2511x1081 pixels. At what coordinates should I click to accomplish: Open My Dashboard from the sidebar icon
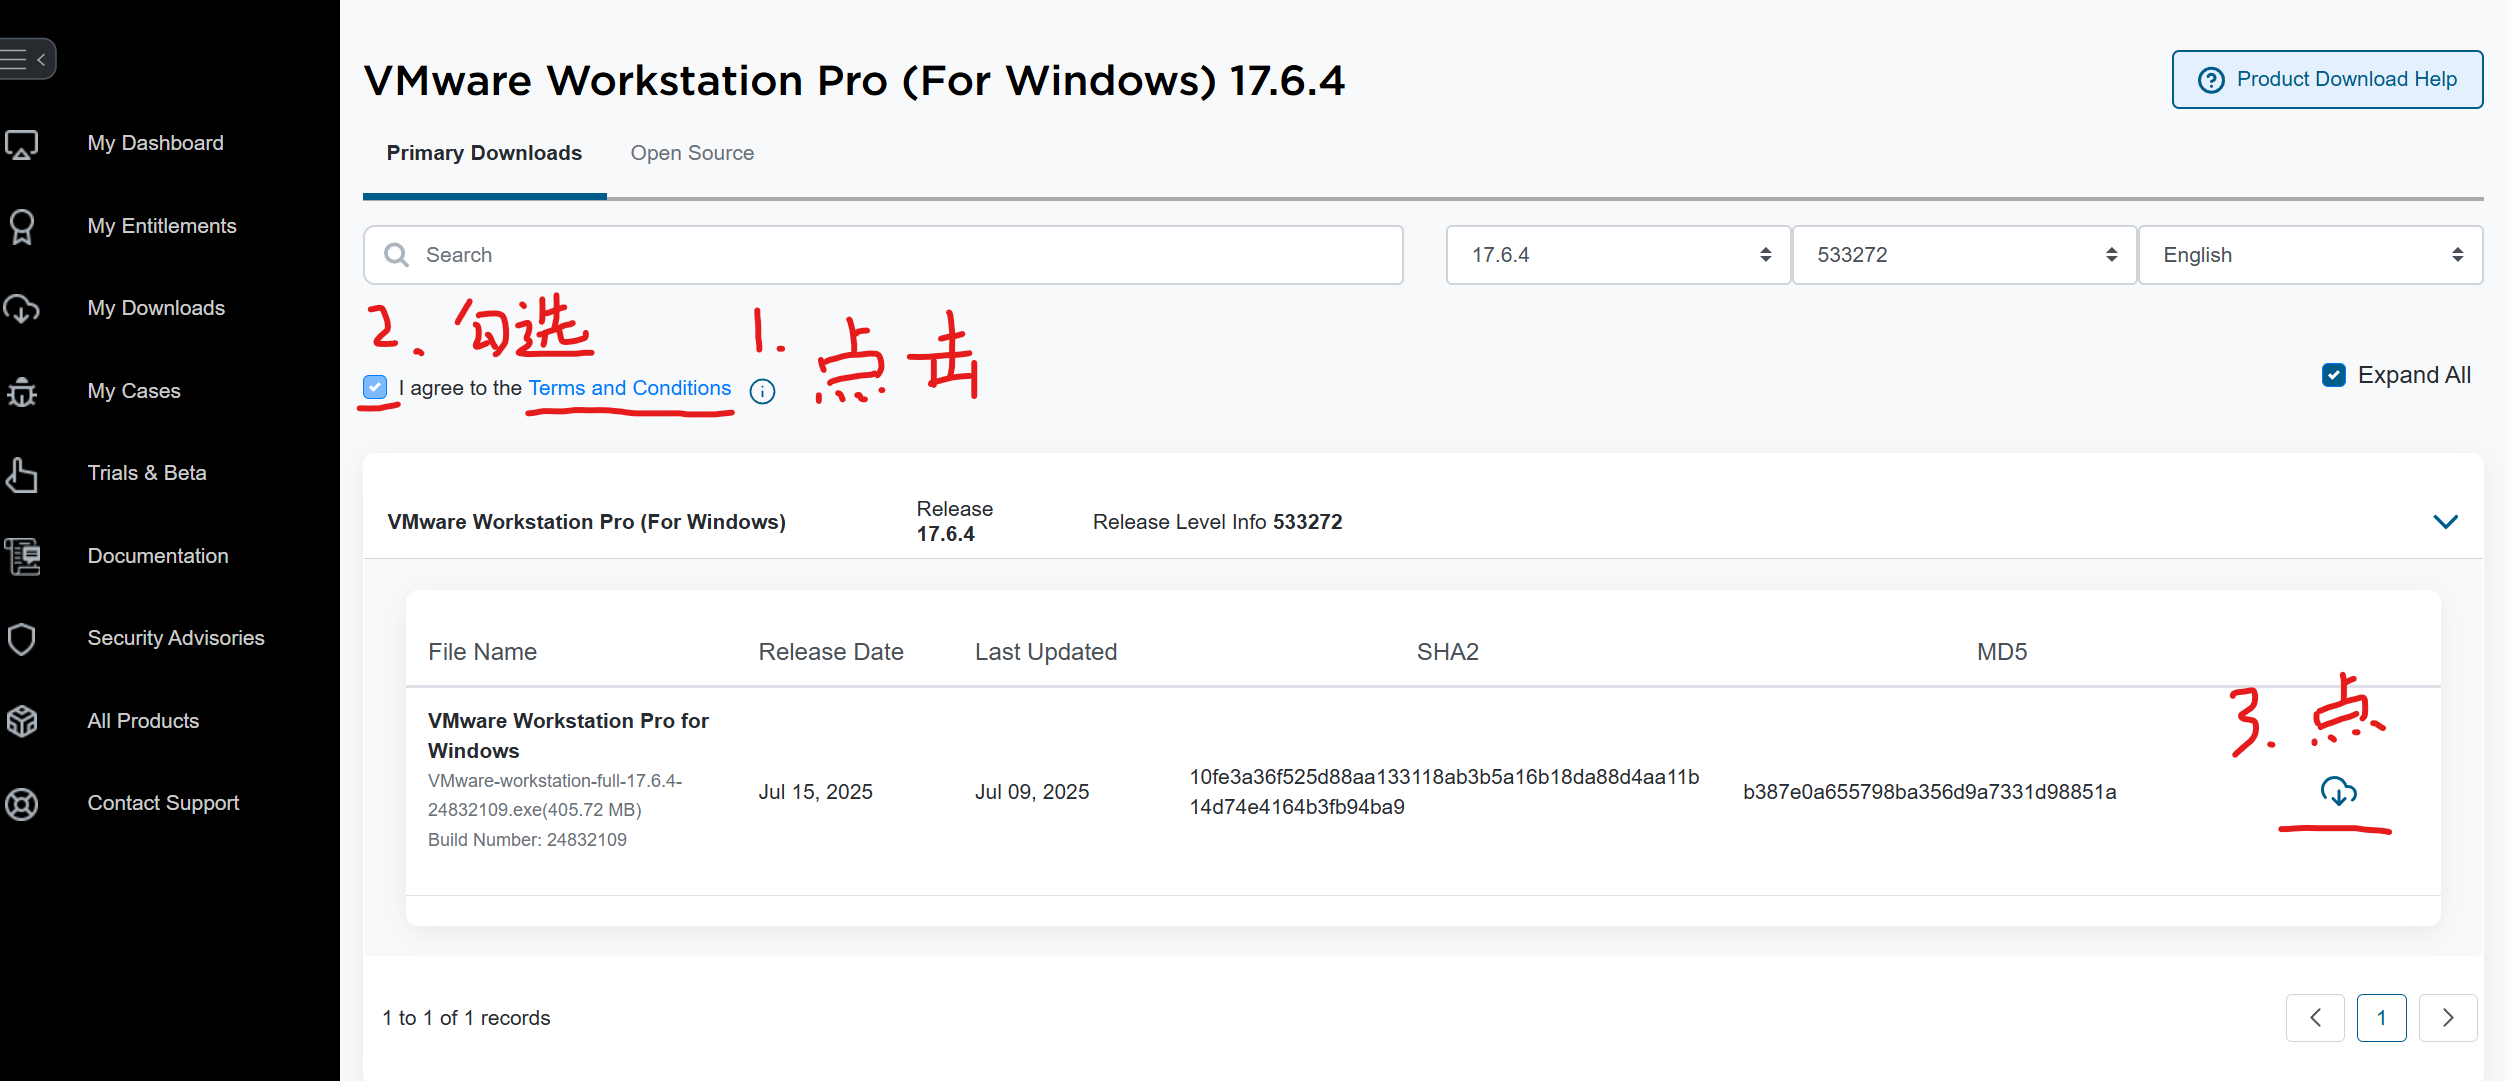click(22, 144)
